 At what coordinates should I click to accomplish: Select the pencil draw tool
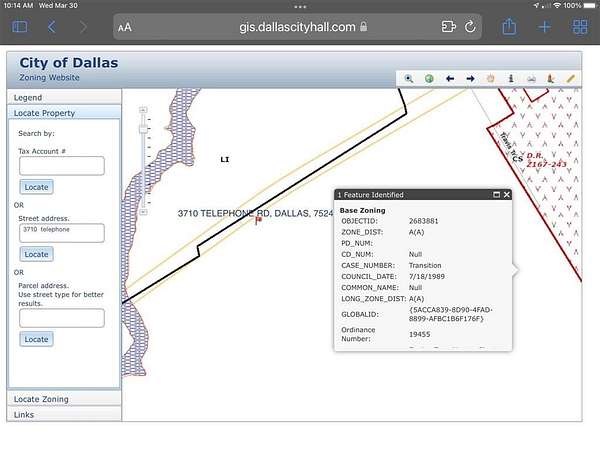pos(571,78)
